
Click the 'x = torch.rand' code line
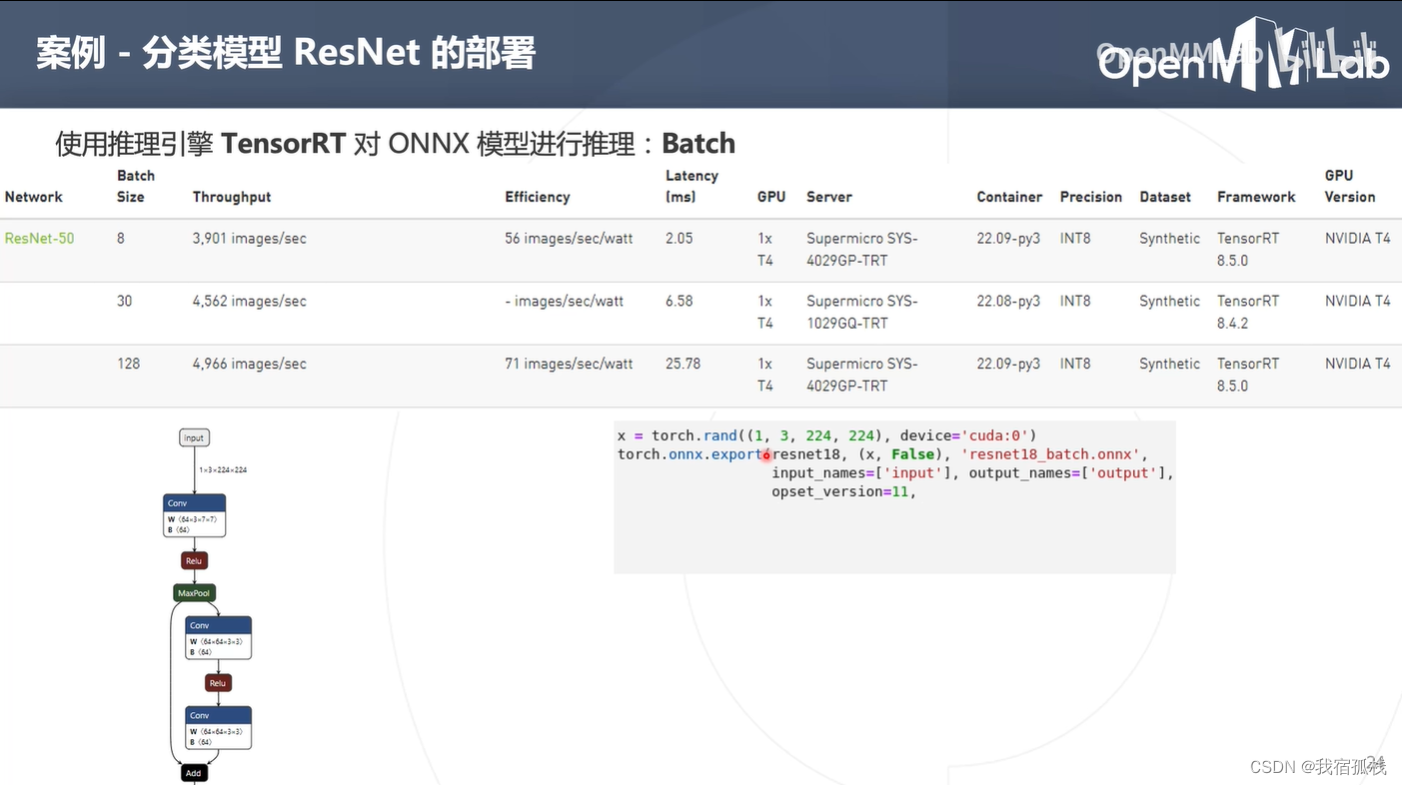coord(827,435)
